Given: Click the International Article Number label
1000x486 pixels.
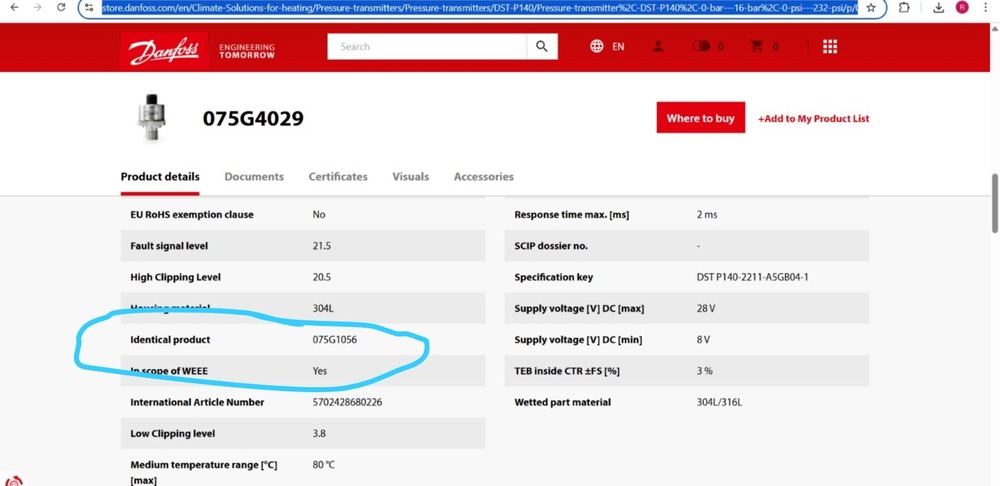Looking at the screenshot, I should pos(197,402).
